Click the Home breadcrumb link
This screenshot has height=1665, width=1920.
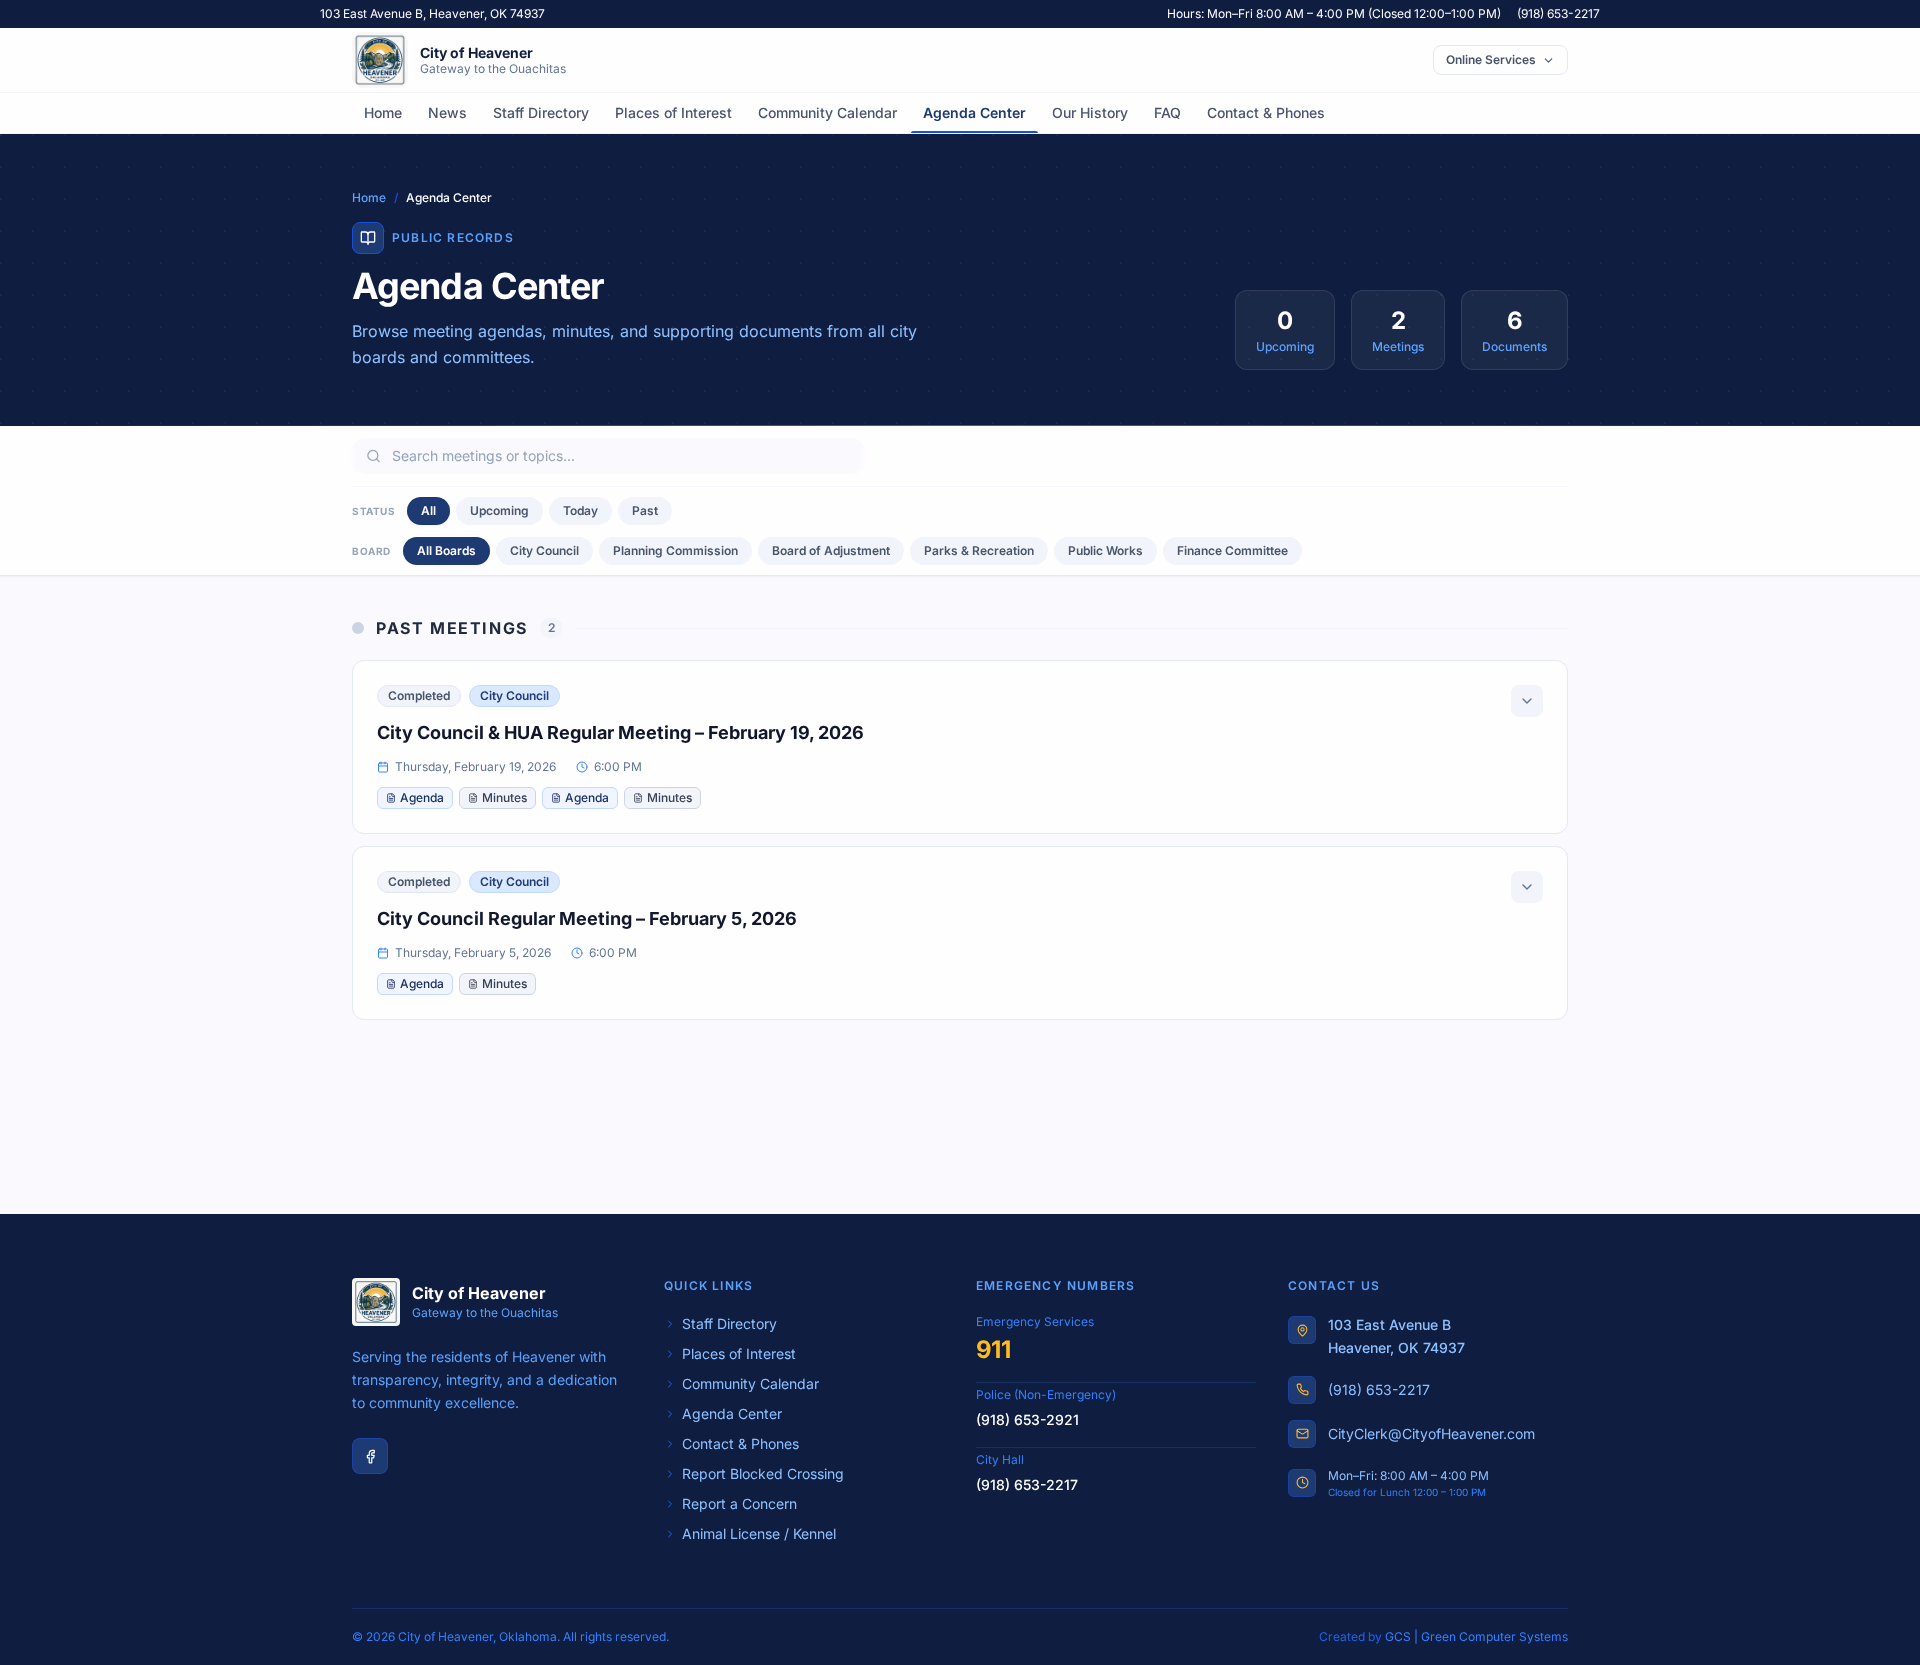[369, 198]
